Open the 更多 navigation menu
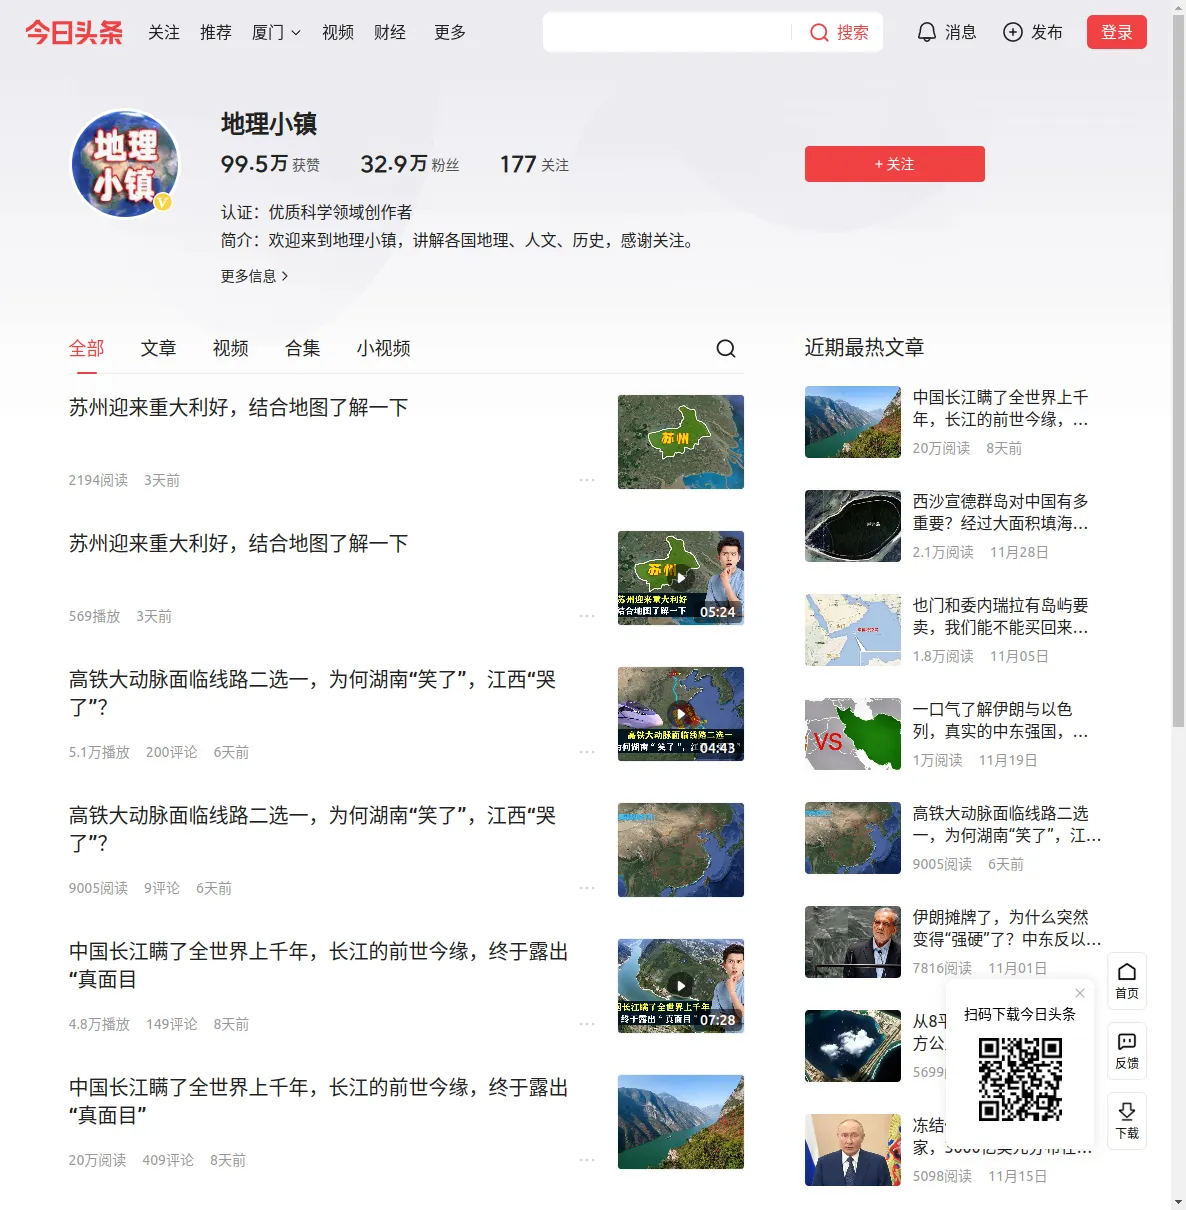The image size is (1186, 1210). [x=450, y=32]
